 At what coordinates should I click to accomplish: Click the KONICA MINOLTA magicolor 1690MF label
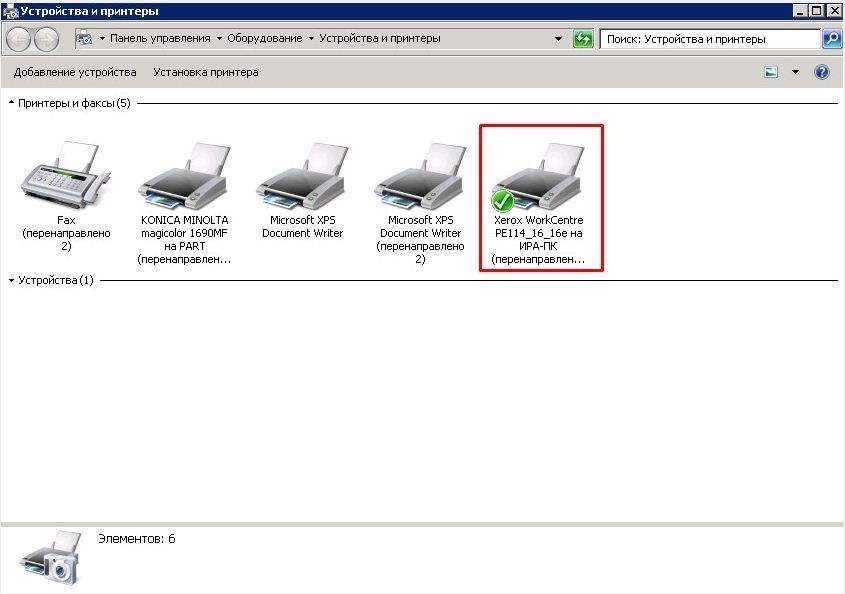(184, 239)
